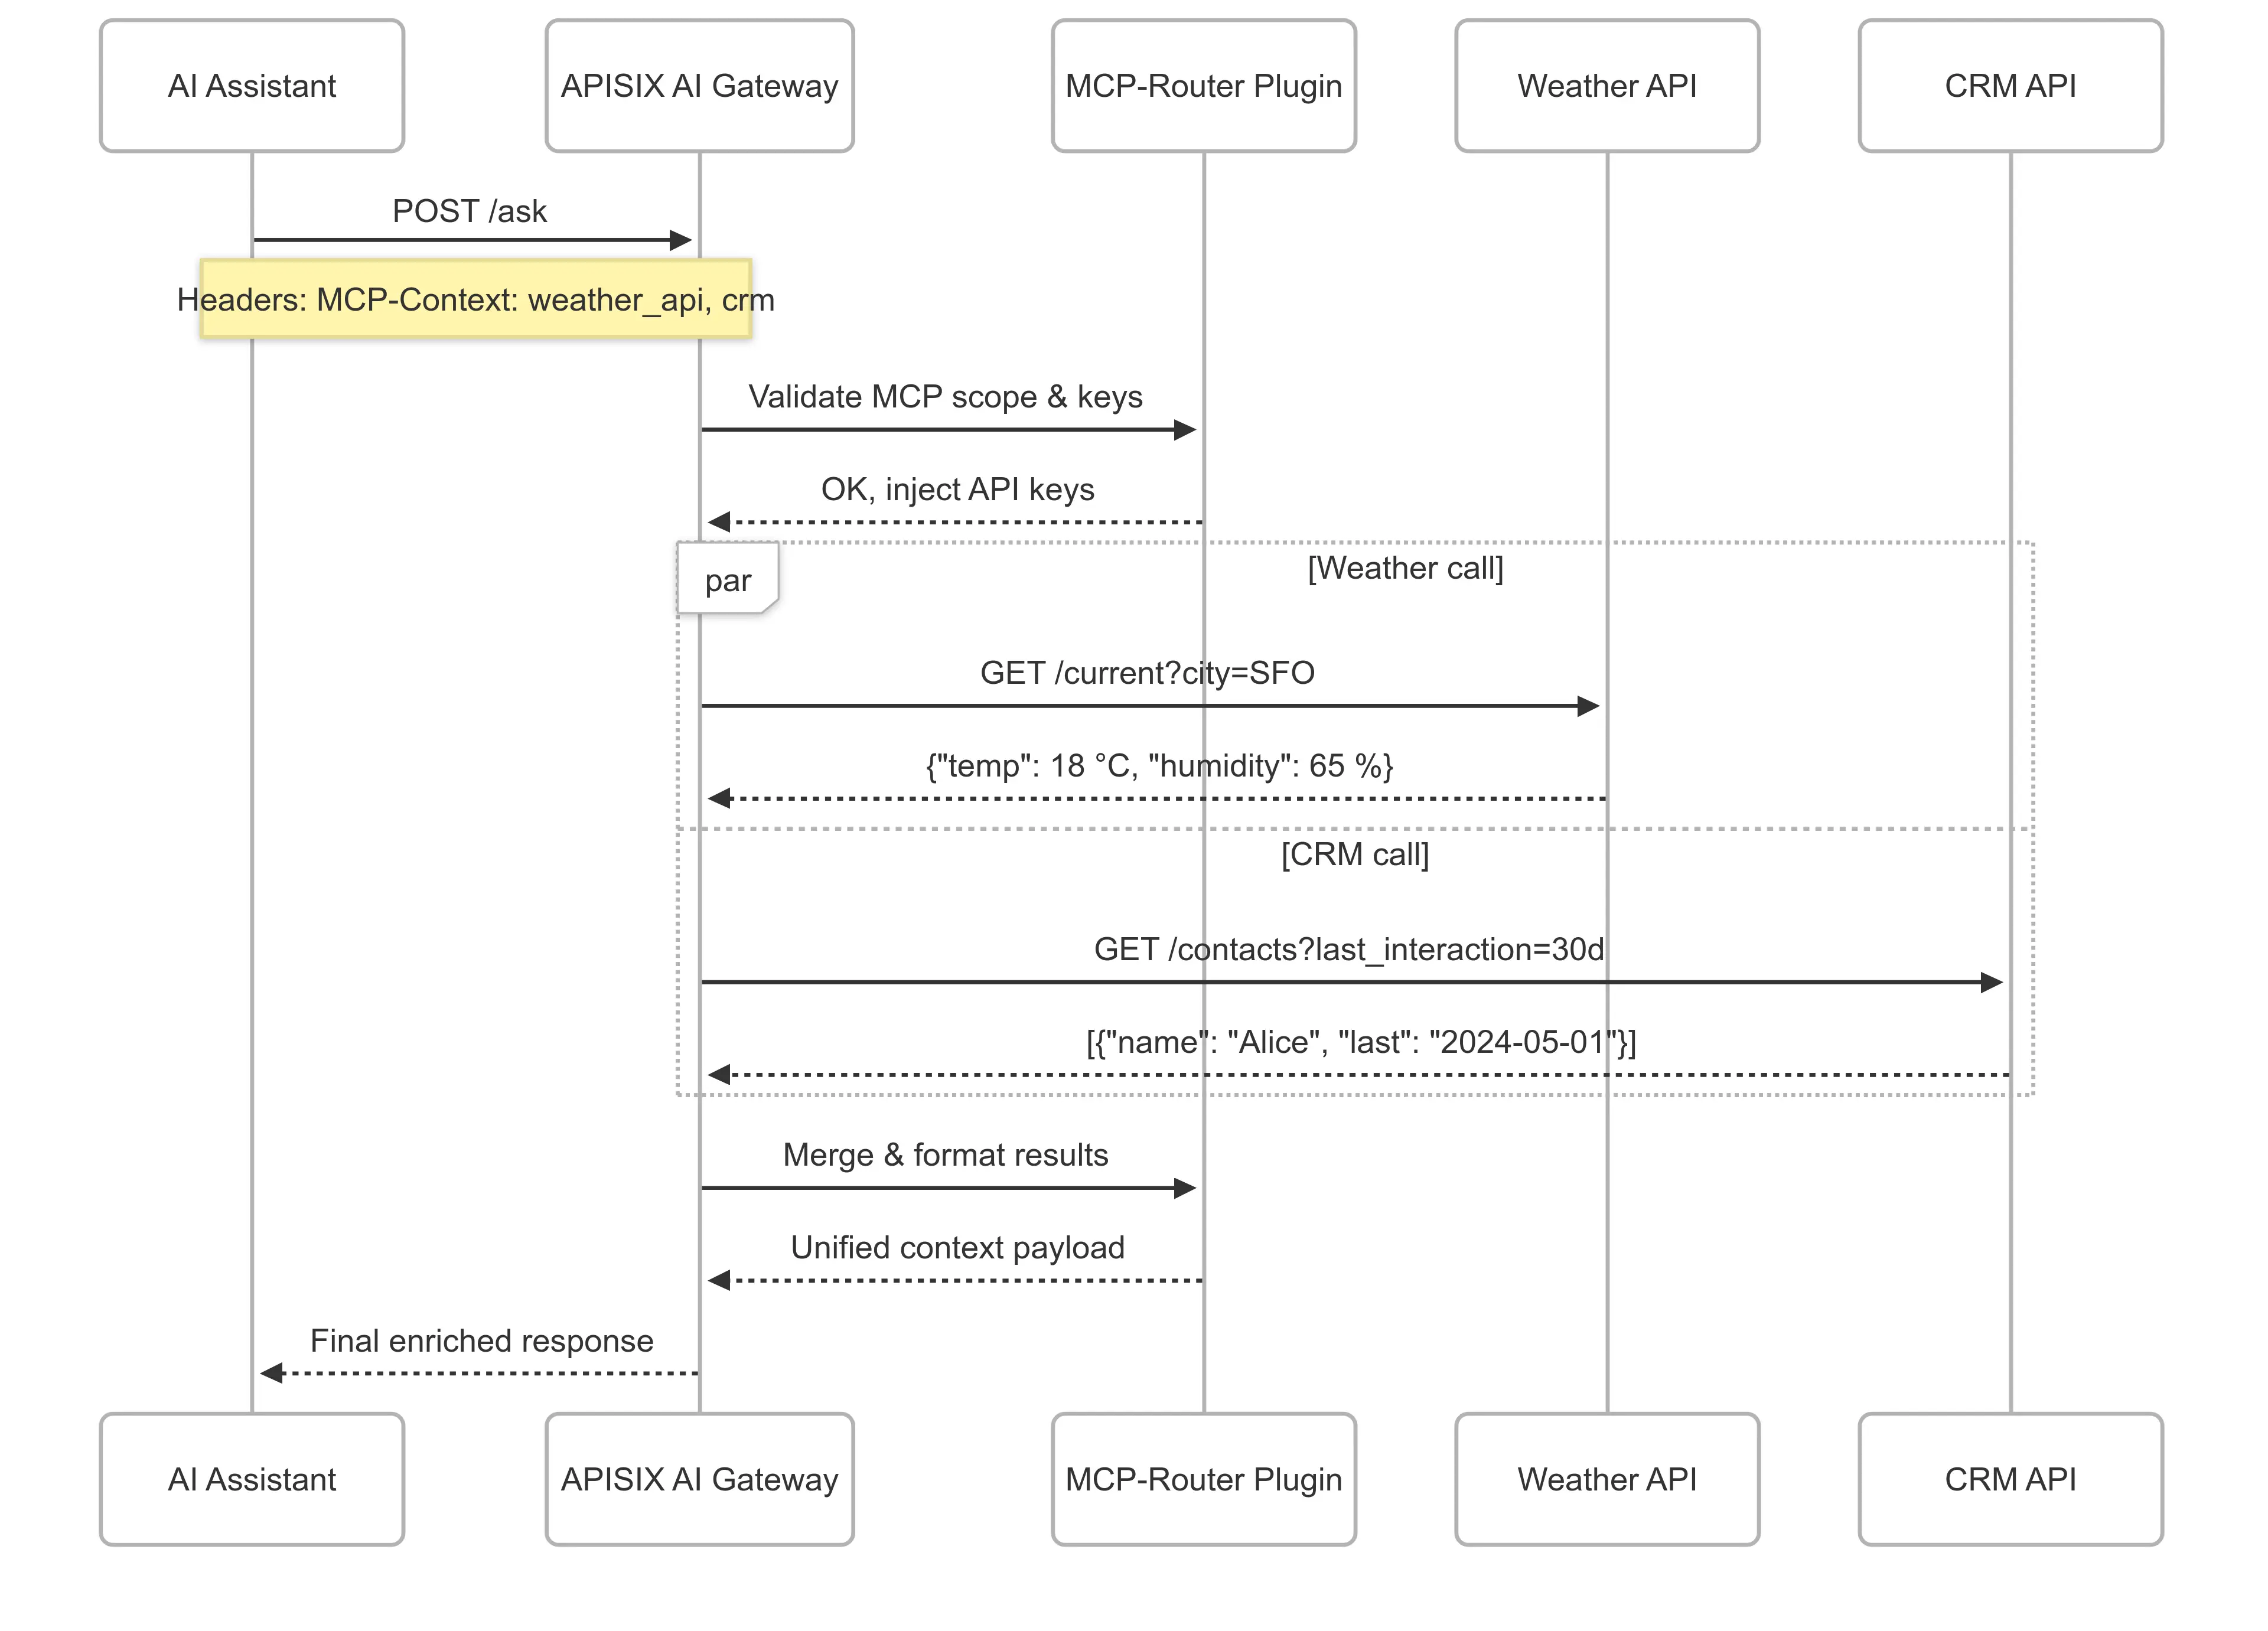The height and width of the screenshot is (1631, 2268).
Task: Select the bottom MCP-Router Plugin participant box
Action: (1203, 1479)
